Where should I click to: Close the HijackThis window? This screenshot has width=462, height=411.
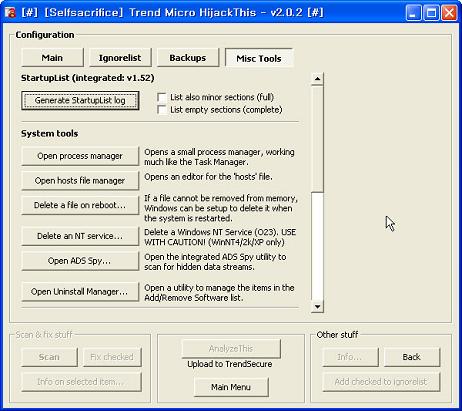(x=449, y=13)
